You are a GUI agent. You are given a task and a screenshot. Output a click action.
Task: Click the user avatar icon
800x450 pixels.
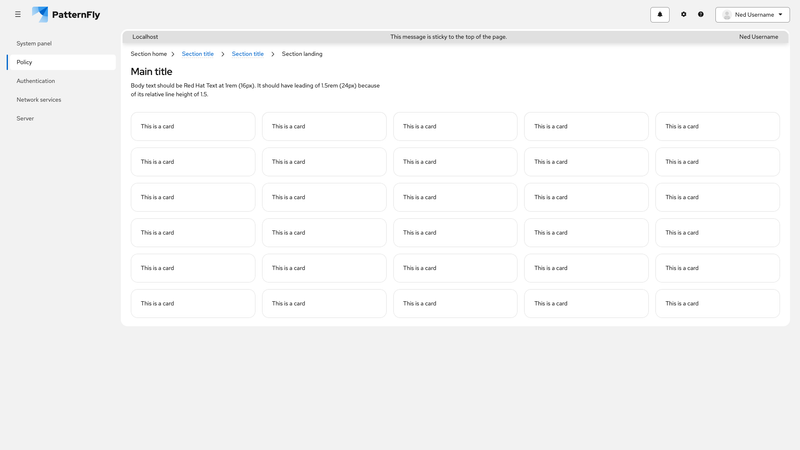727,15
